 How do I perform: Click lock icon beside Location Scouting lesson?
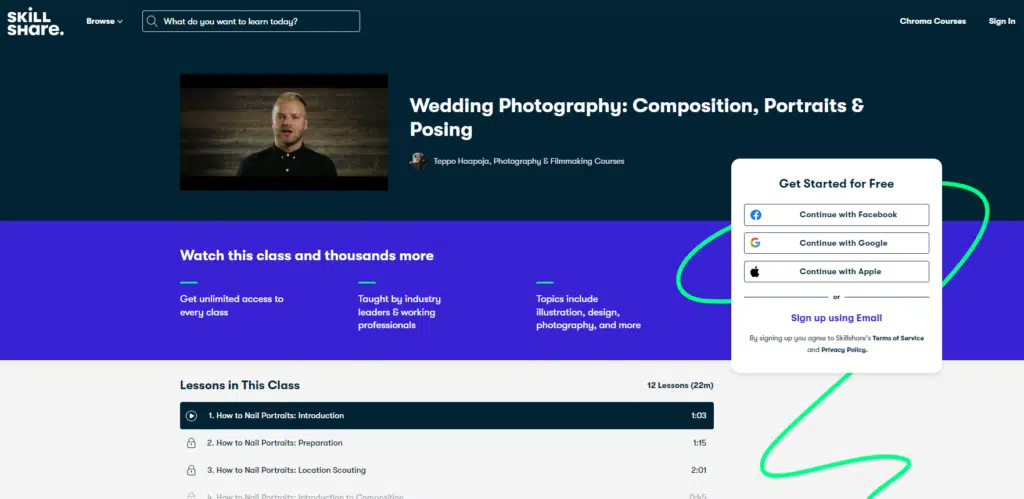click(x=191, y=470)
